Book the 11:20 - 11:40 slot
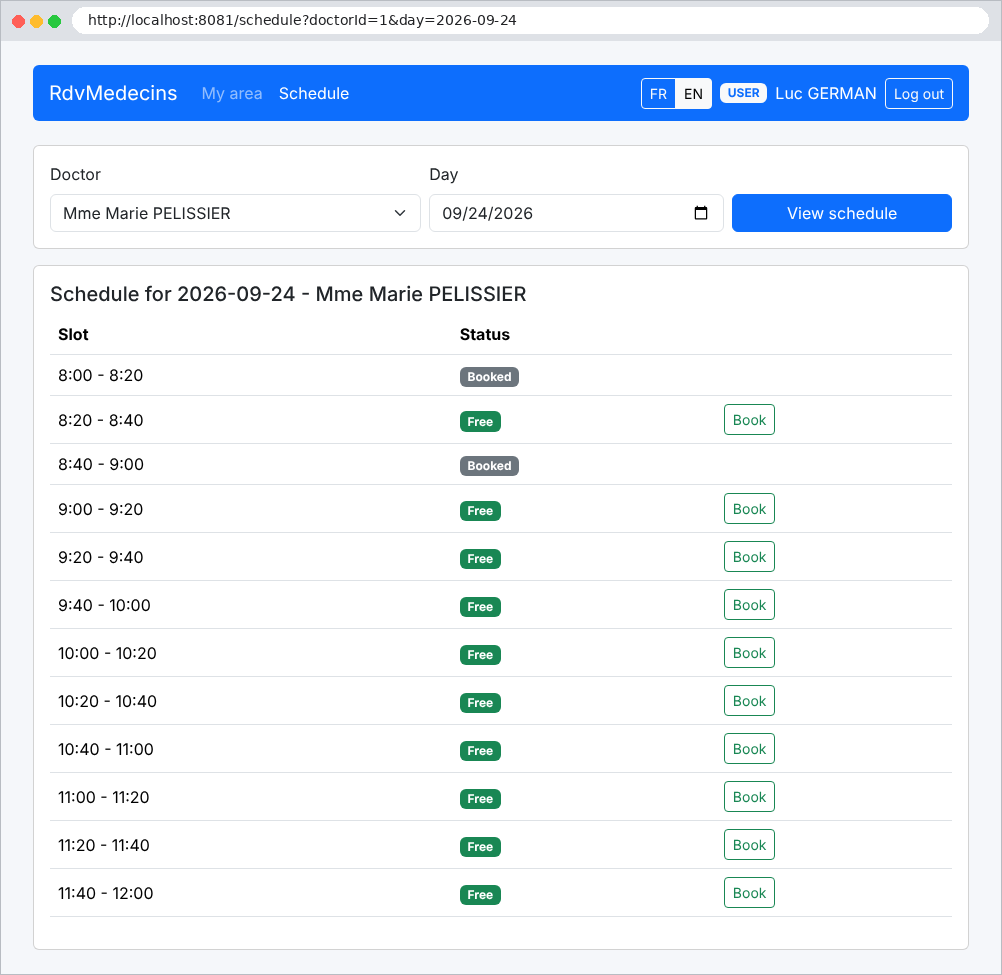The width and height of the screenshot is (1002, 975). [x=749, y=845]
